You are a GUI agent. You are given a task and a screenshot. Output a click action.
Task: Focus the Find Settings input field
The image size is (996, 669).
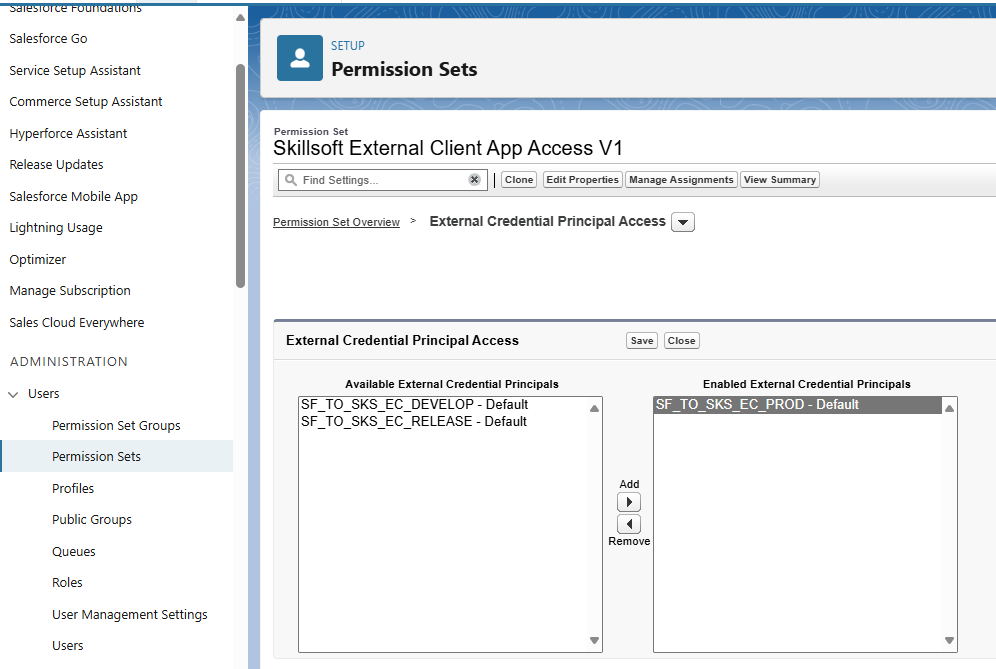(384, 180)
